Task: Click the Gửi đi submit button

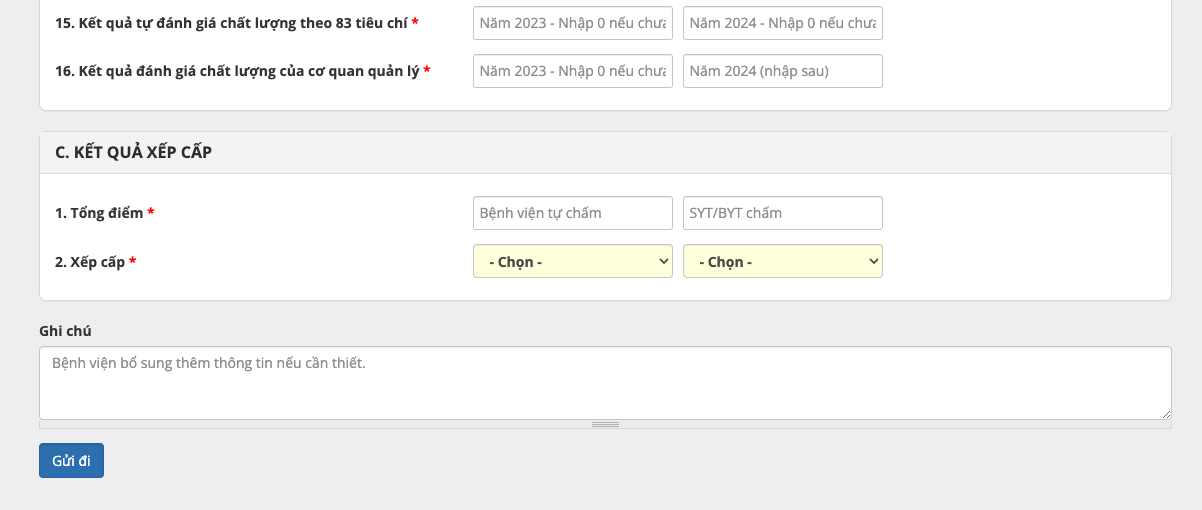Action: [71, 461]
